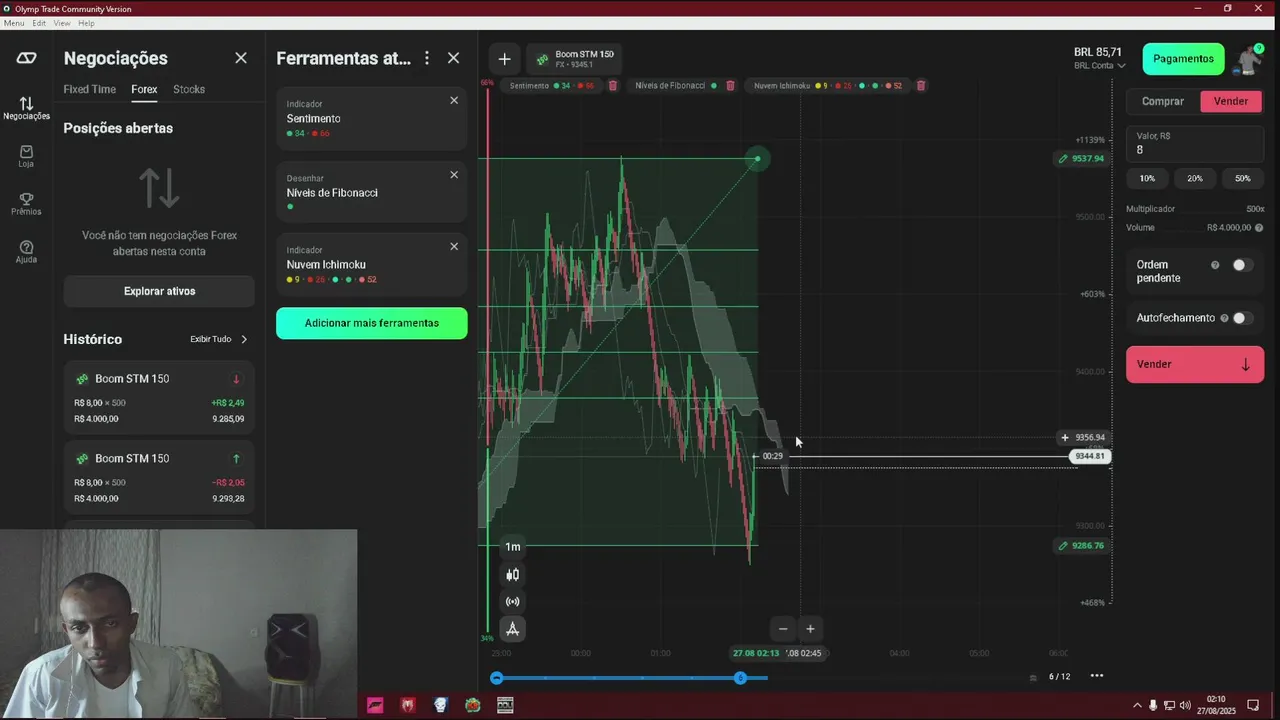1280x720 pixels.
Task: Open the signals broadcast icon on chart
Action: click(513, 602)
